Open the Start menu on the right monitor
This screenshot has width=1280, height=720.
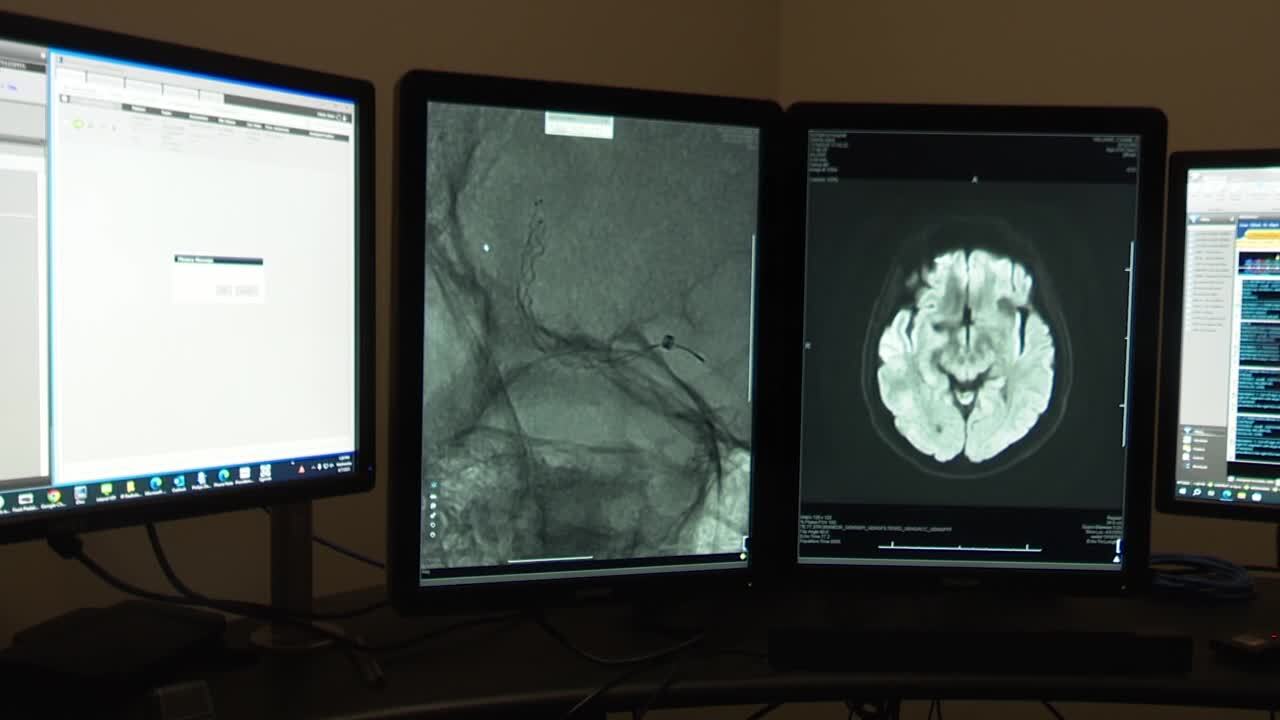(x=1183, y=491)
